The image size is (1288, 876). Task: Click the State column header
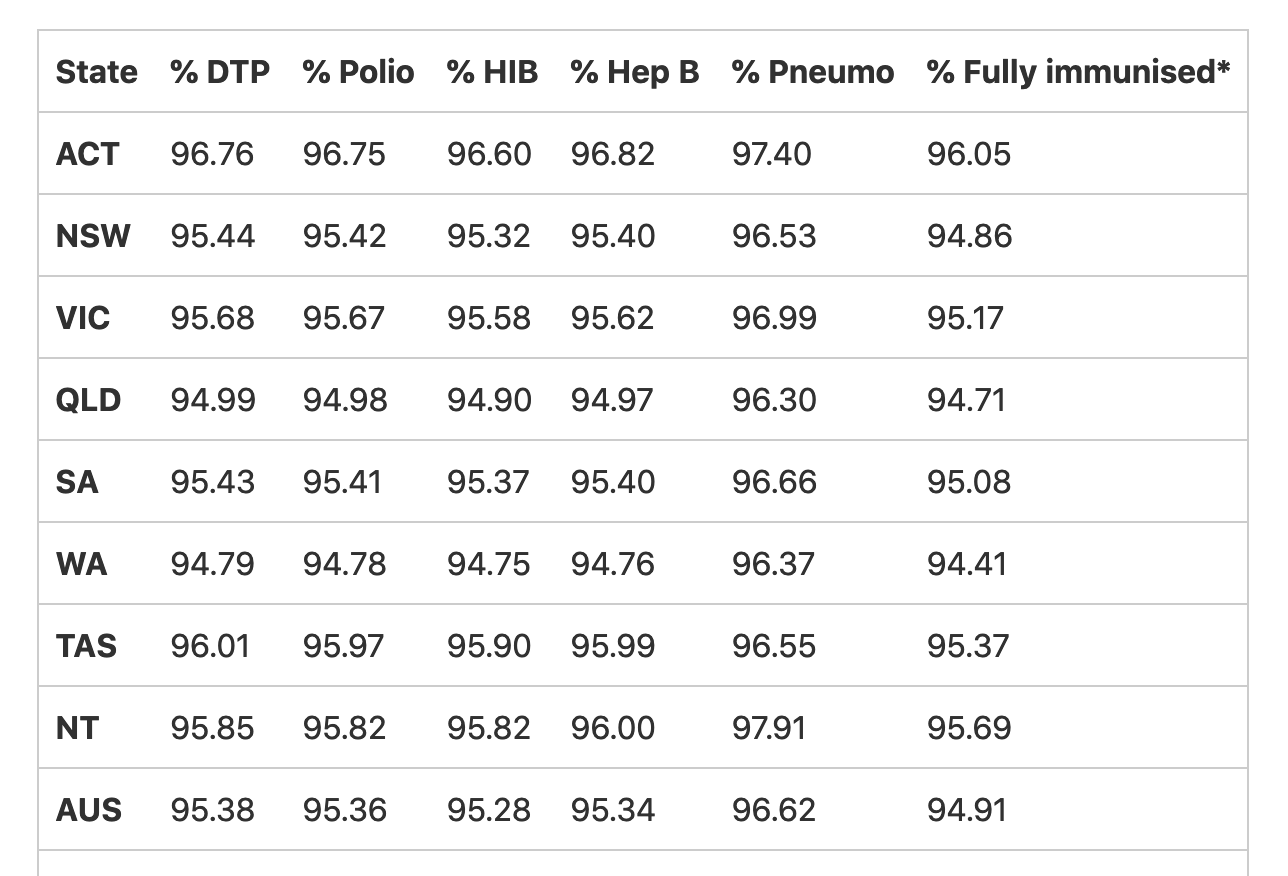[96, 72]
